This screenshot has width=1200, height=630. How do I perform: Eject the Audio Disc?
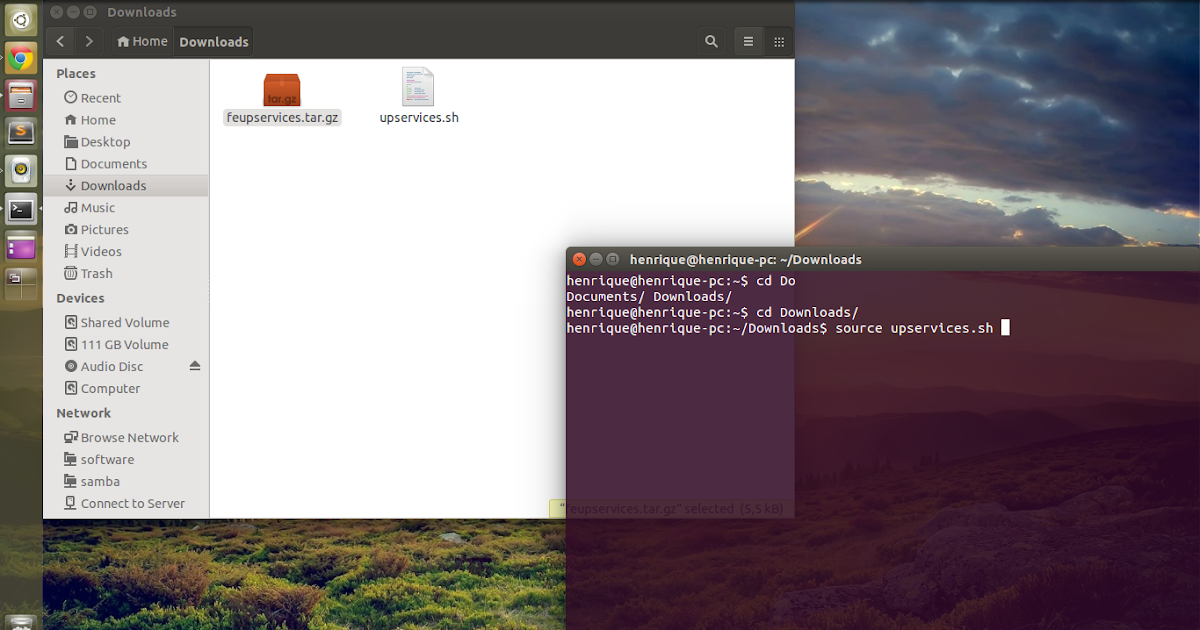[195, 366]
